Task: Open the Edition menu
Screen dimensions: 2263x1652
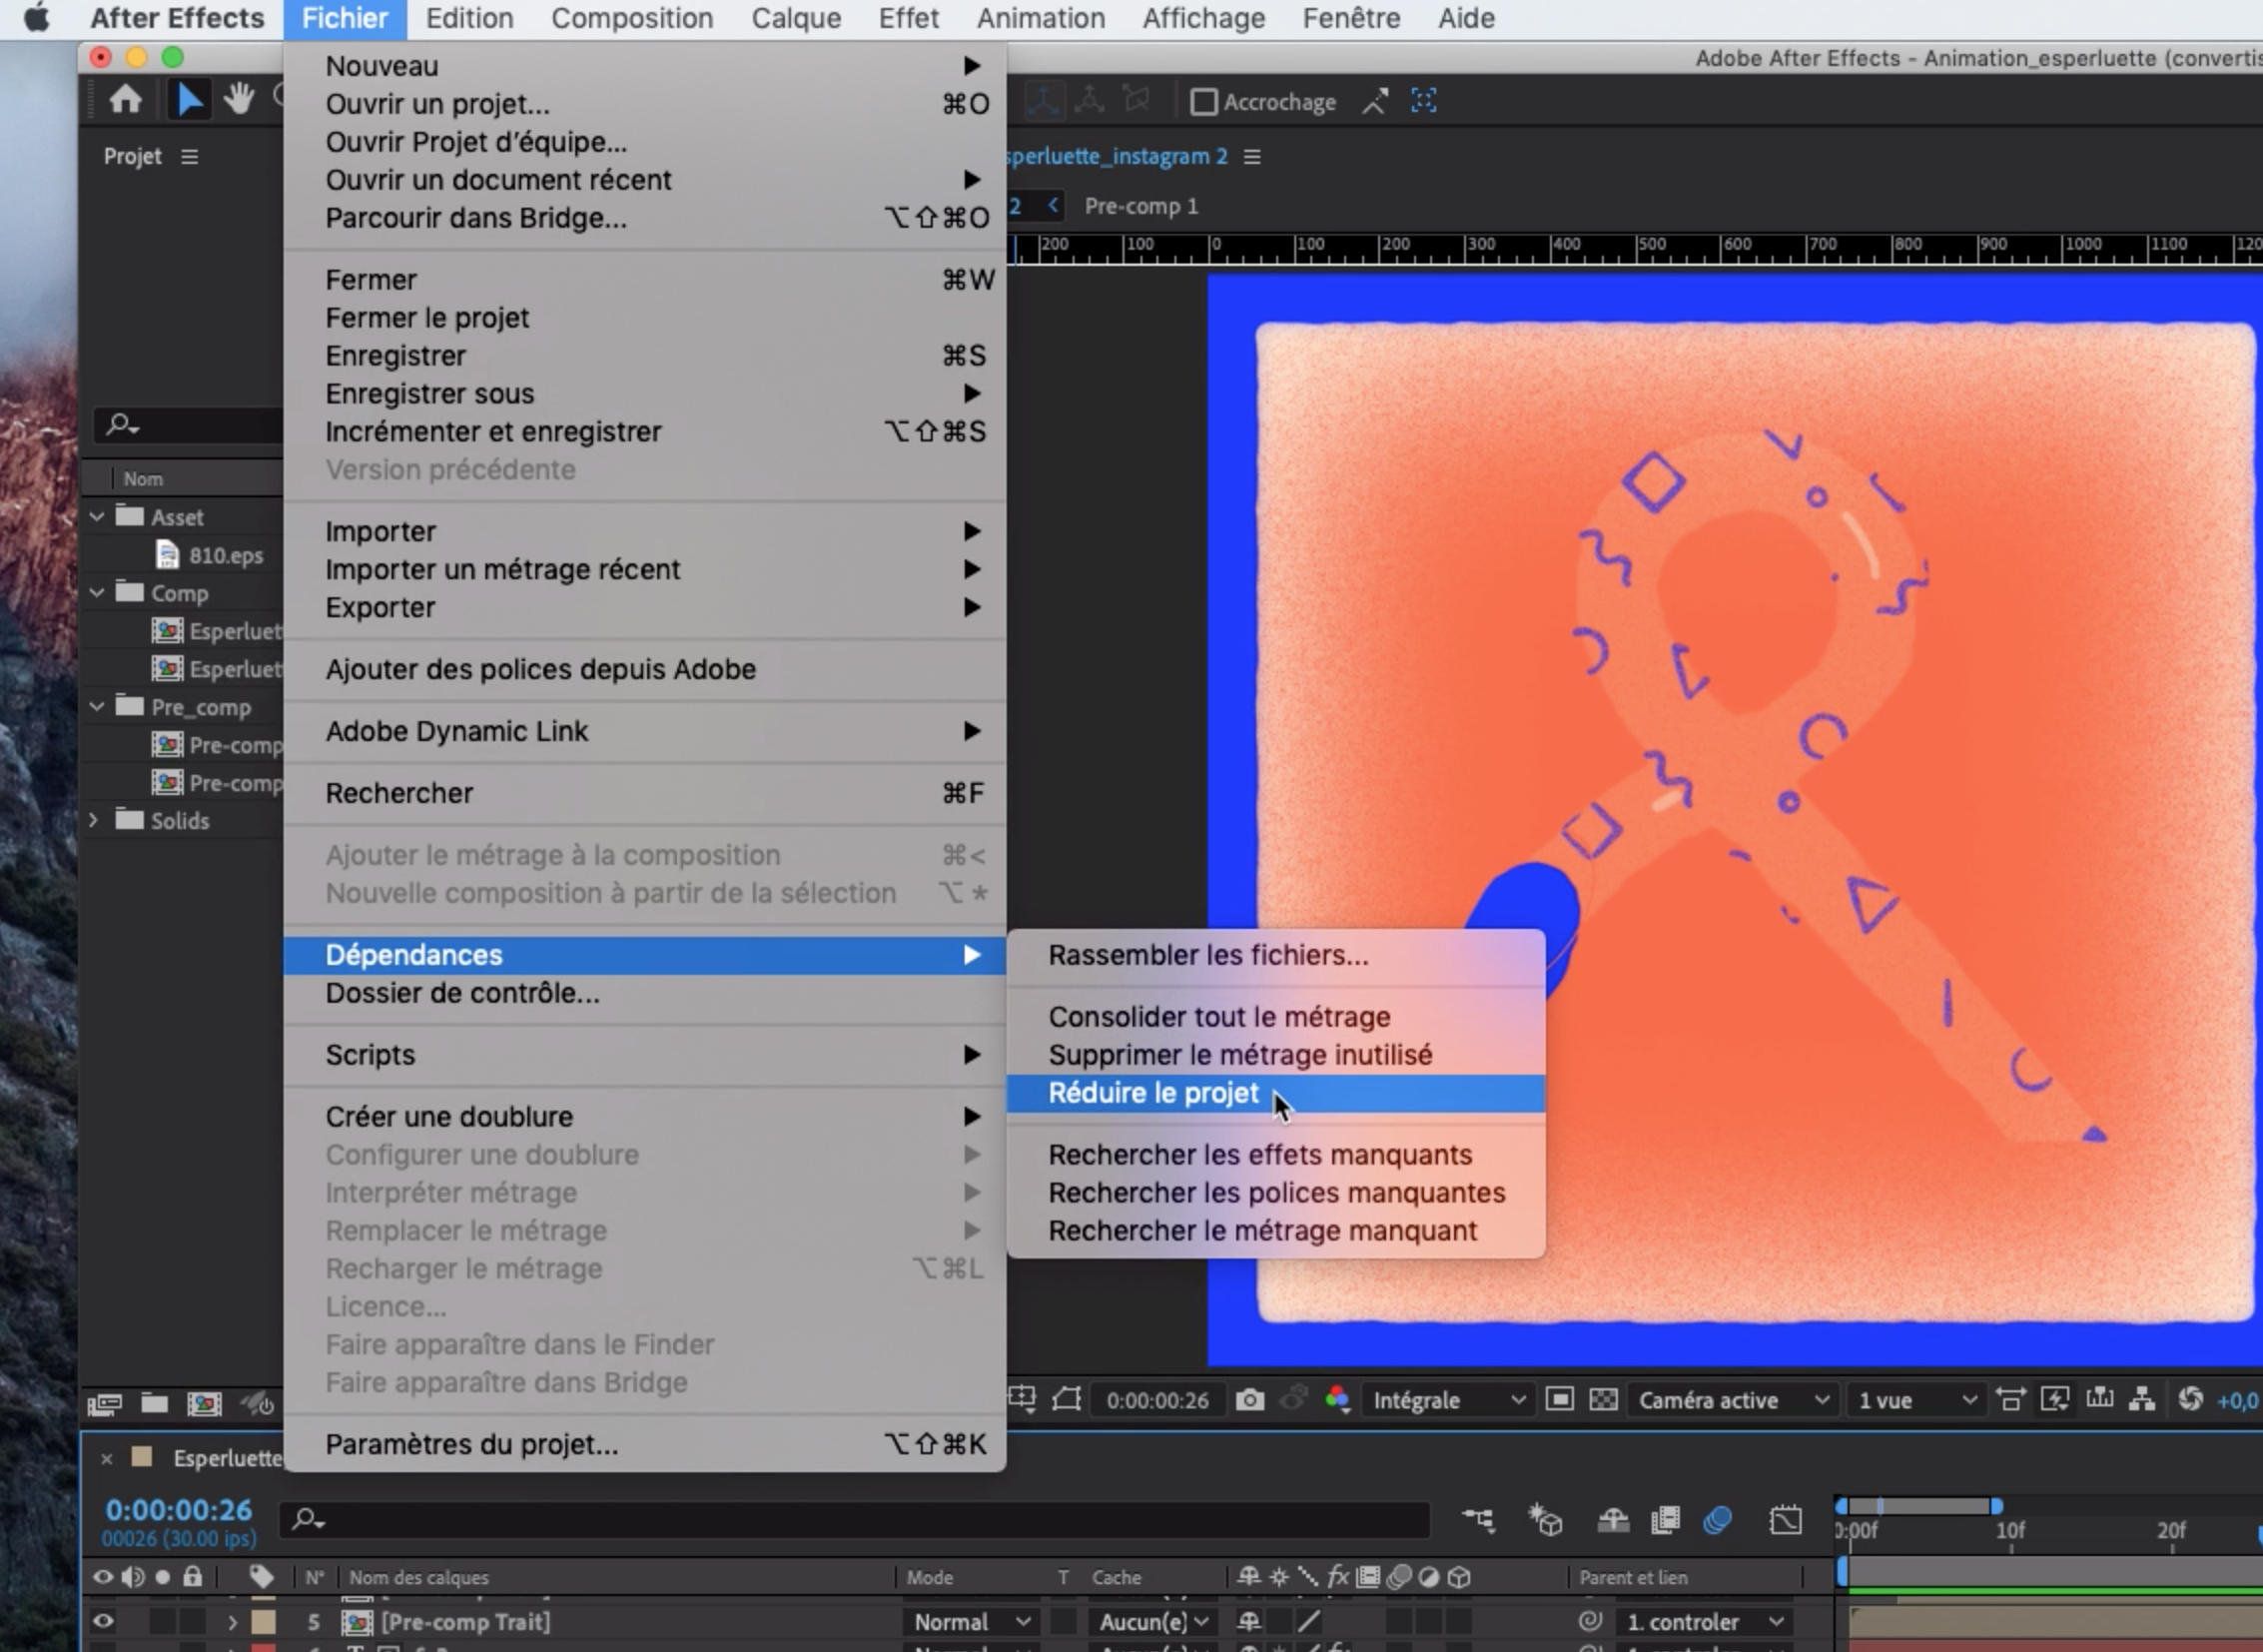Action: pyautogui.click(x=469, y=18)
